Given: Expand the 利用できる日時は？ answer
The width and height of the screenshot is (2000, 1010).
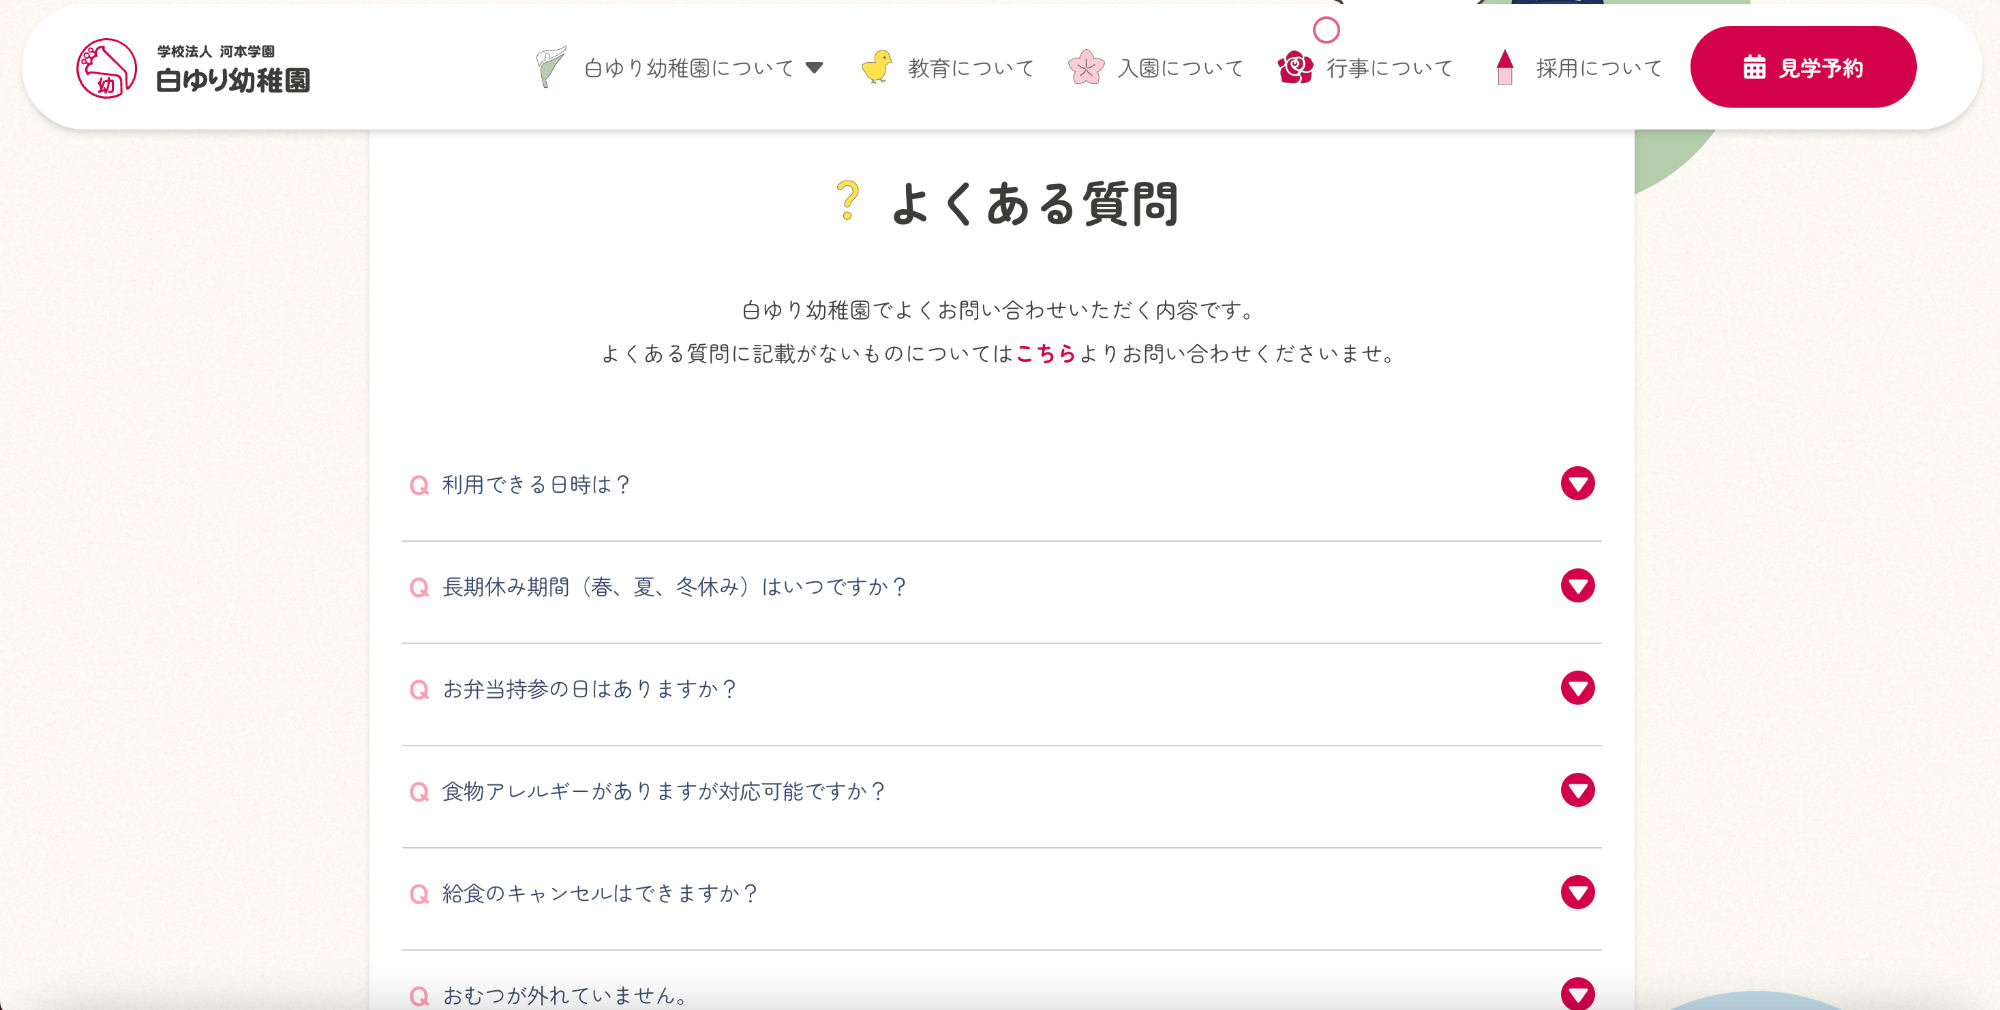Looking at the screenshot, I should click(x=1578, y=483).
